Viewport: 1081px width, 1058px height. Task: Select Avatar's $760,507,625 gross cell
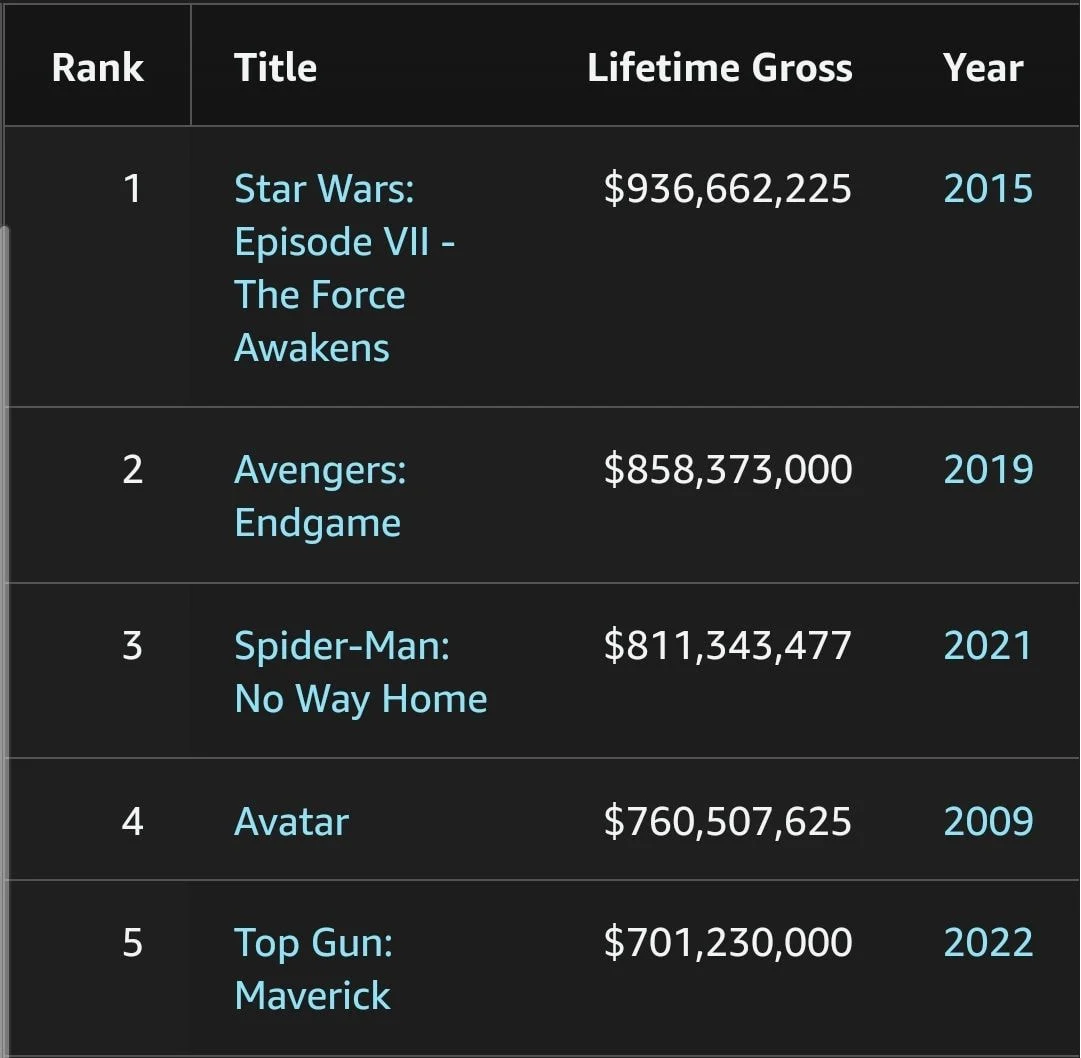pyautogui.click(x=727, y=822)
